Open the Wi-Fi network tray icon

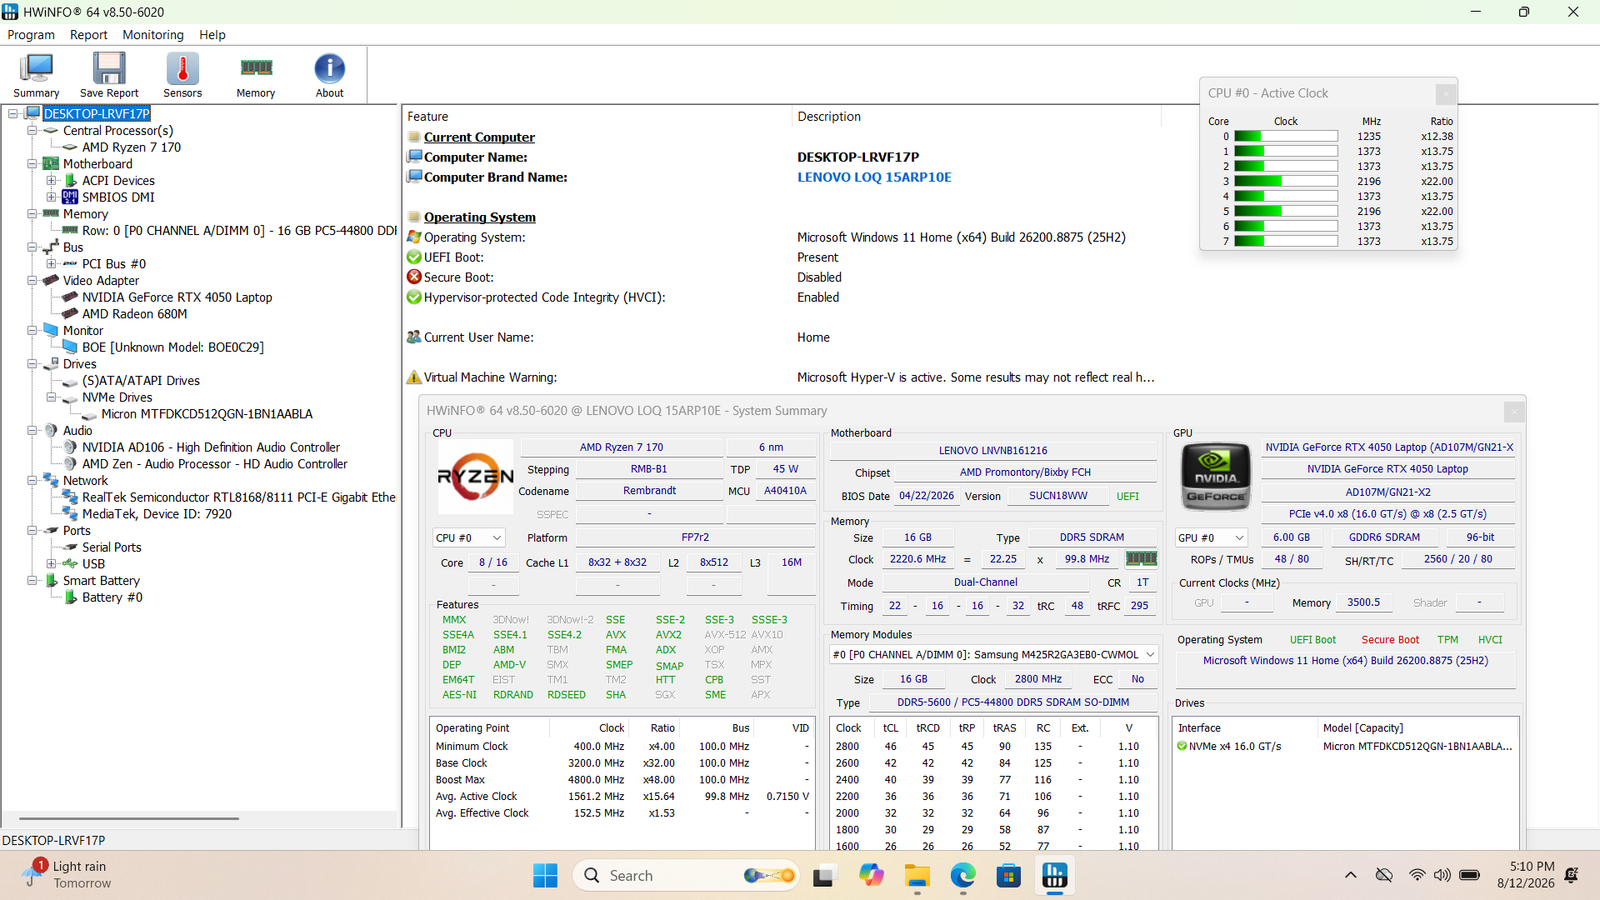1417,876
